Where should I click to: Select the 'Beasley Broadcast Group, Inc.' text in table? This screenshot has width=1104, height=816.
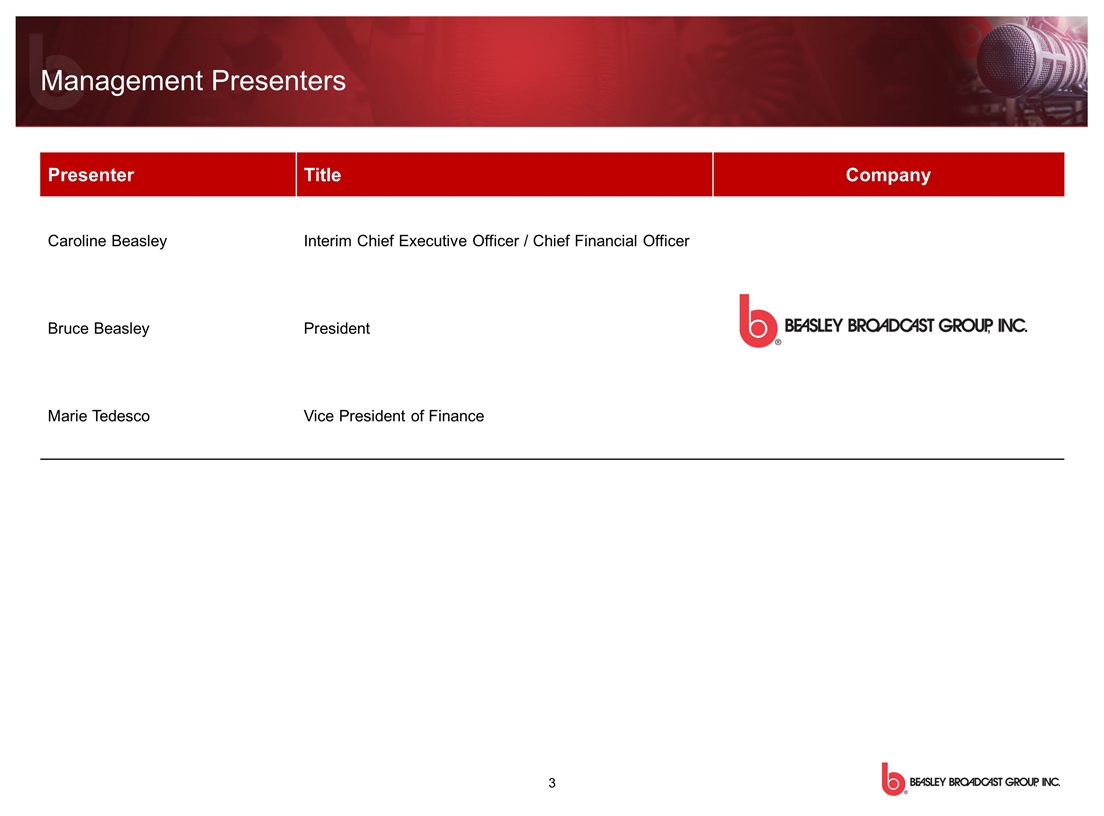(905, 326)
